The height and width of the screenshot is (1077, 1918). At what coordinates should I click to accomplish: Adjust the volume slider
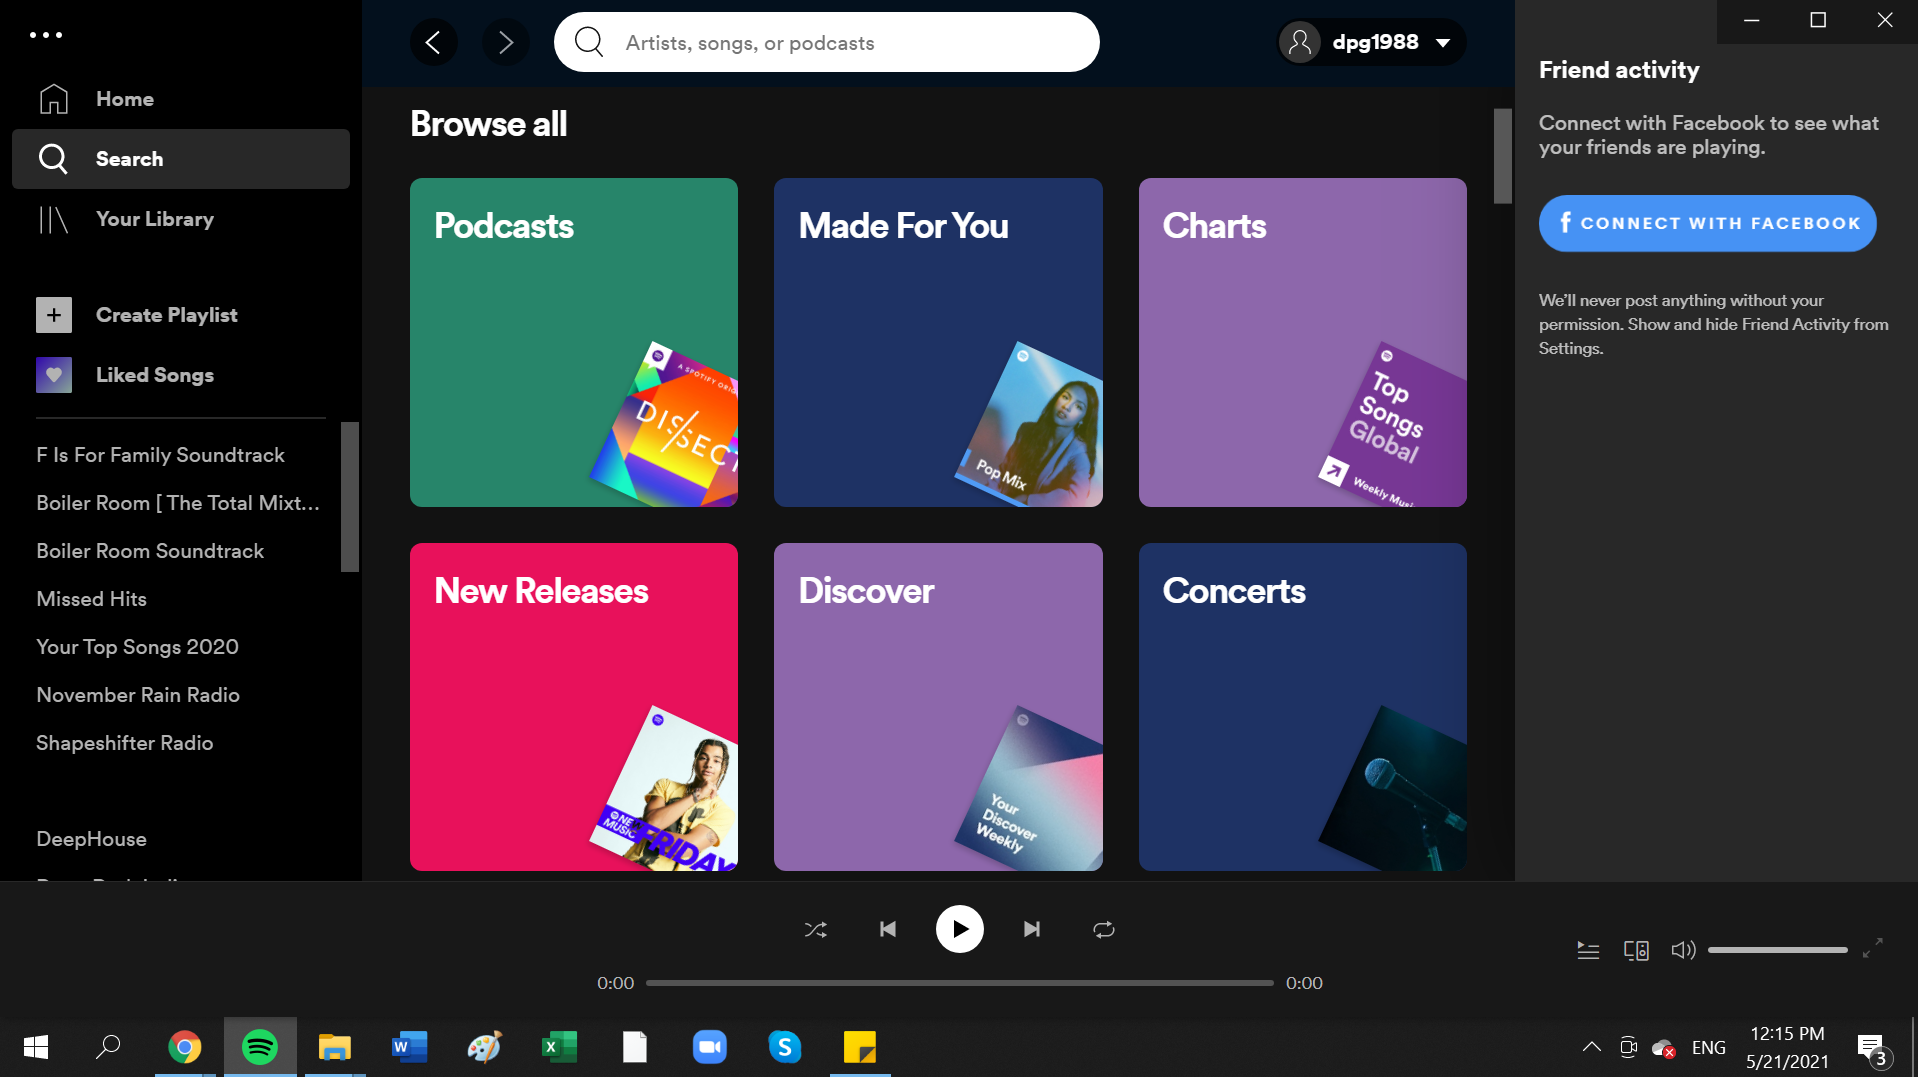(x=1777, y=950)
